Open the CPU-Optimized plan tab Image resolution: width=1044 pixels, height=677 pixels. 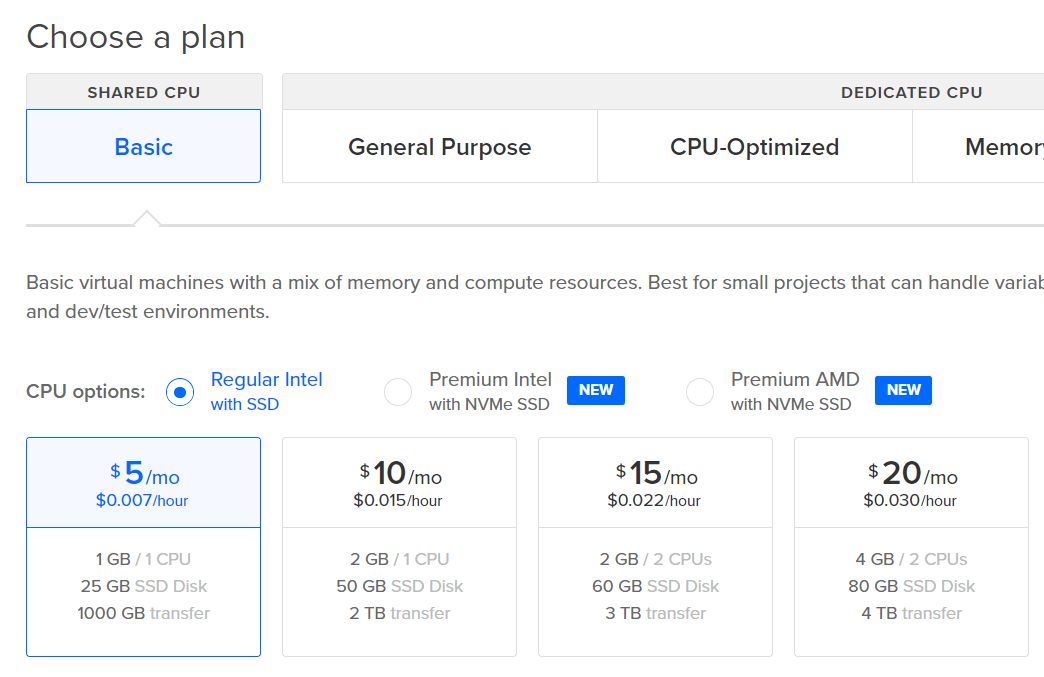(x=754, y=147)
